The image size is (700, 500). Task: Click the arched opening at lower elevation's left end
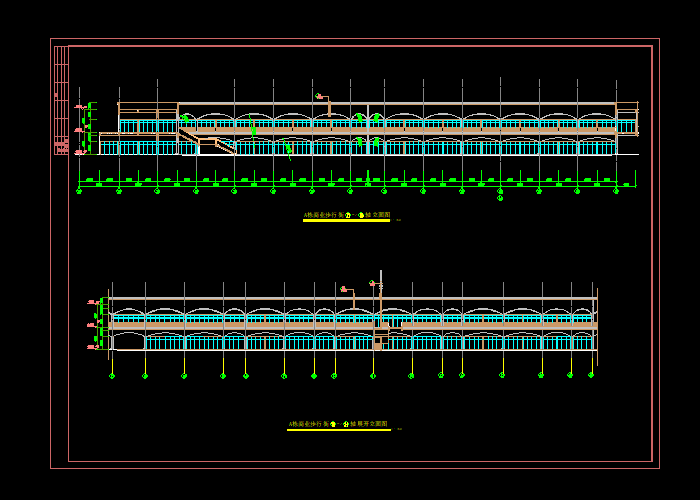pyautogui.click(x=129, y=341)
